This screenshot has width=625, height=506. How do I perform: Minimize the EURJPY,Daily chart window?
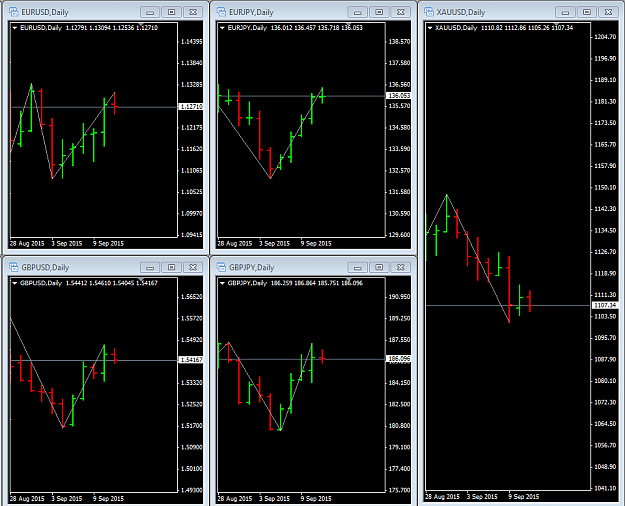[358, 12]
